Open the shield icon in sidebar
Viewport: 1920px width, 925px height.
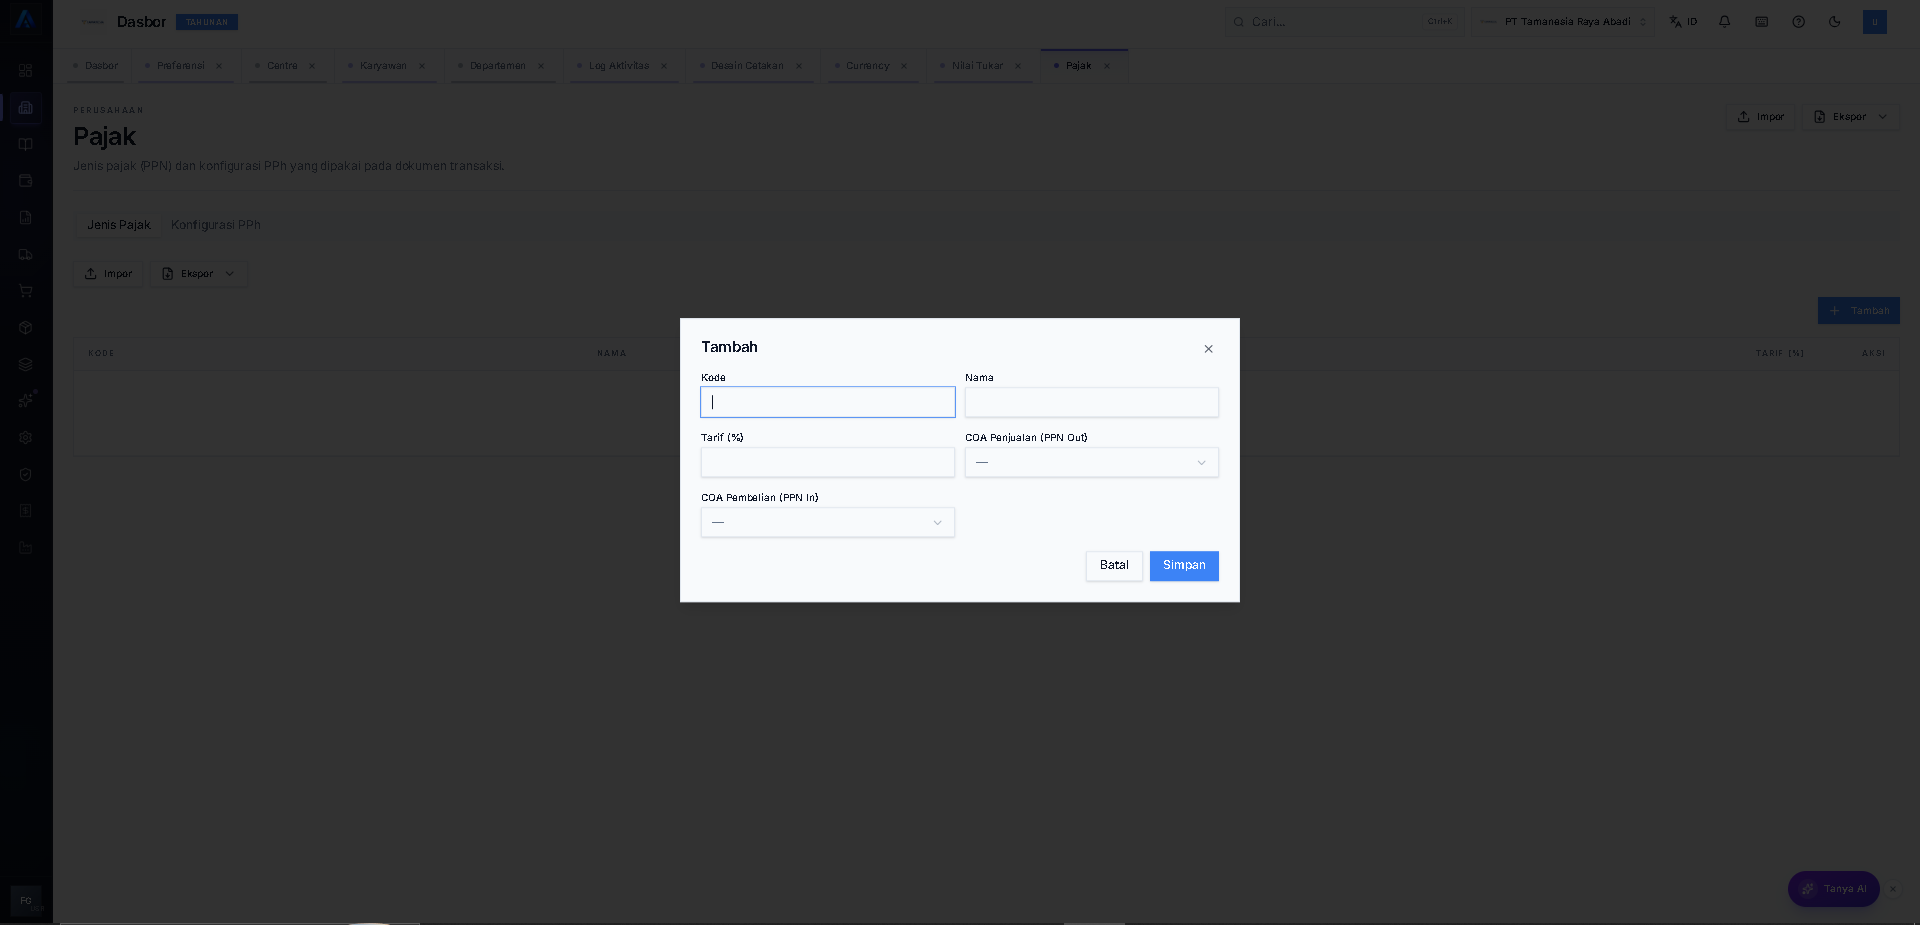point(26,474)
